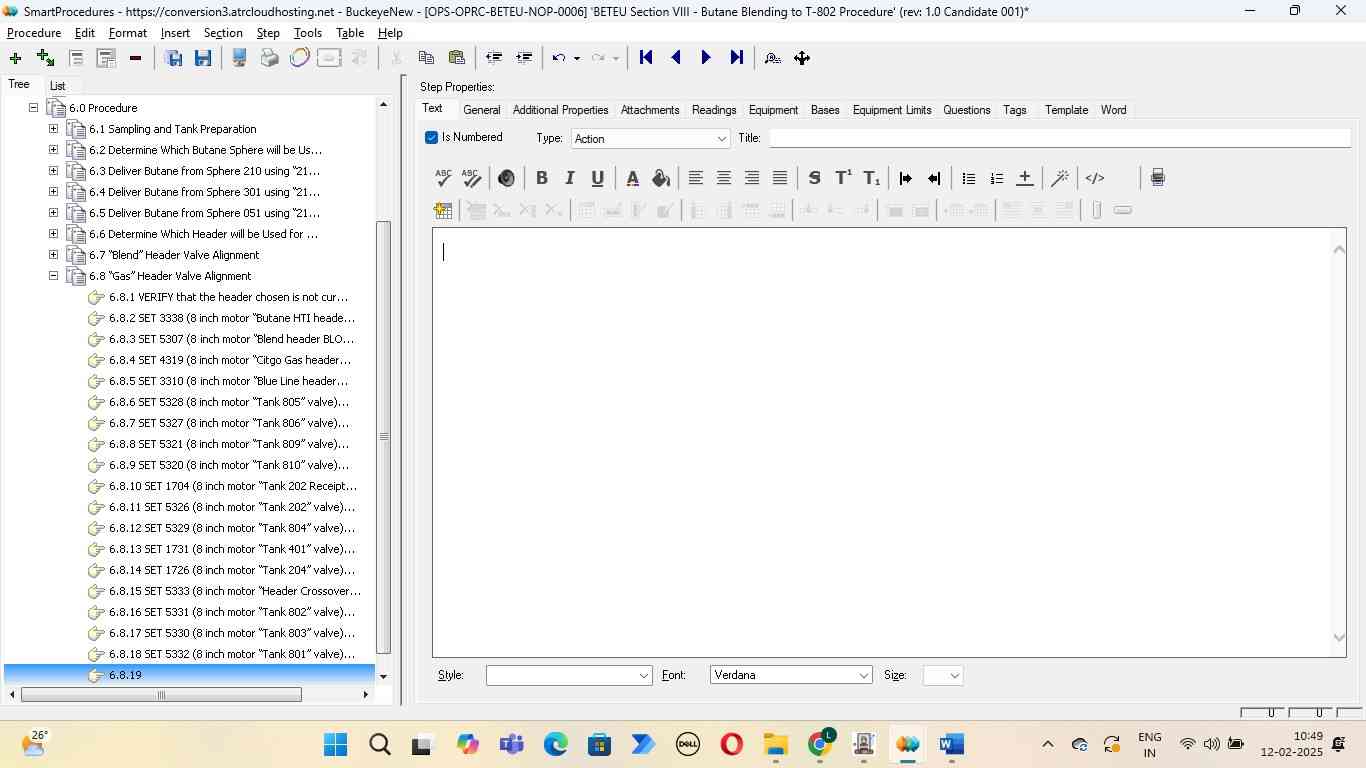
Task: Expand 6.7 "Blend" Header Valve Alignment
Action: pyautogui.click(x=53, y=254)
